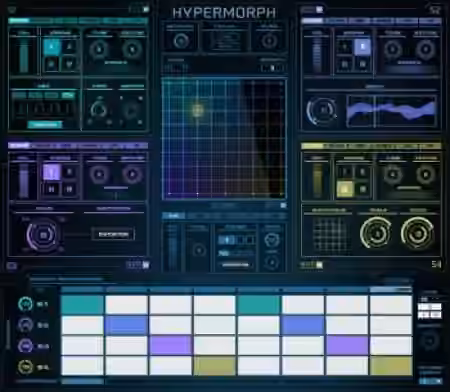Screen dimensions: 450x392
Task: Click the white button in the center bottom section
Action: (235, 265)
